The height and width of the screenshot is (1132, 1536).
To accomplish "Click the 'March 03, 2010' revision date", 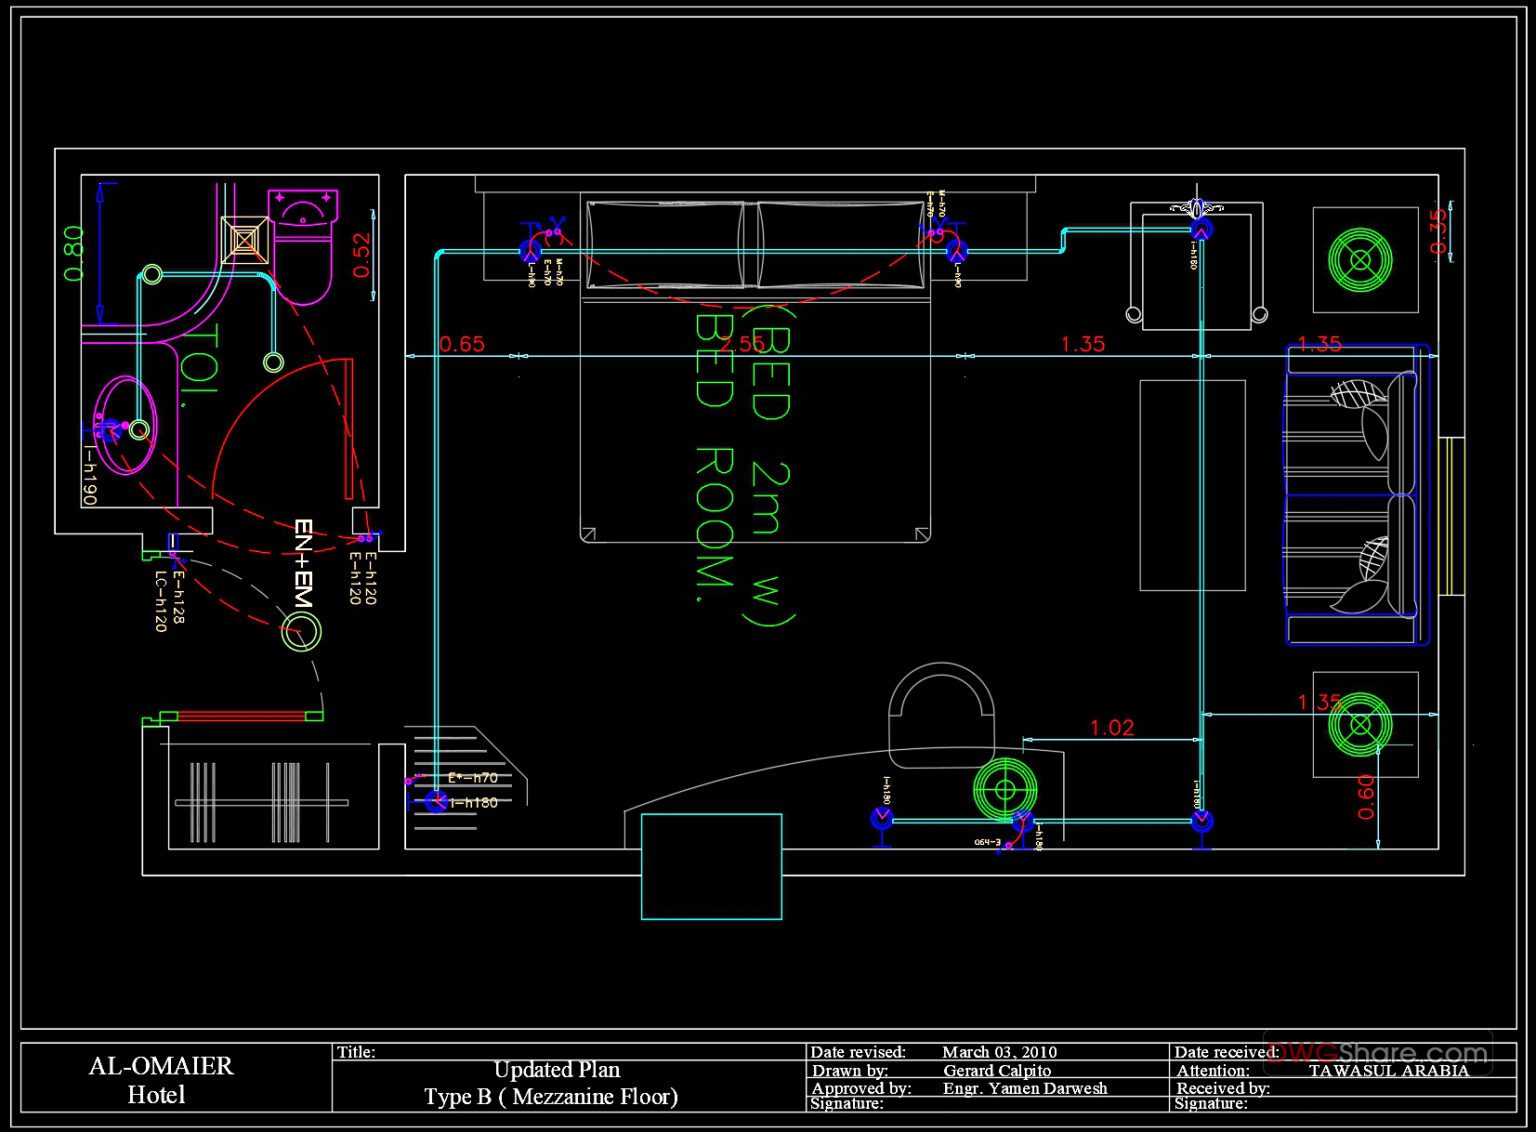I will click(1000, 1052).
